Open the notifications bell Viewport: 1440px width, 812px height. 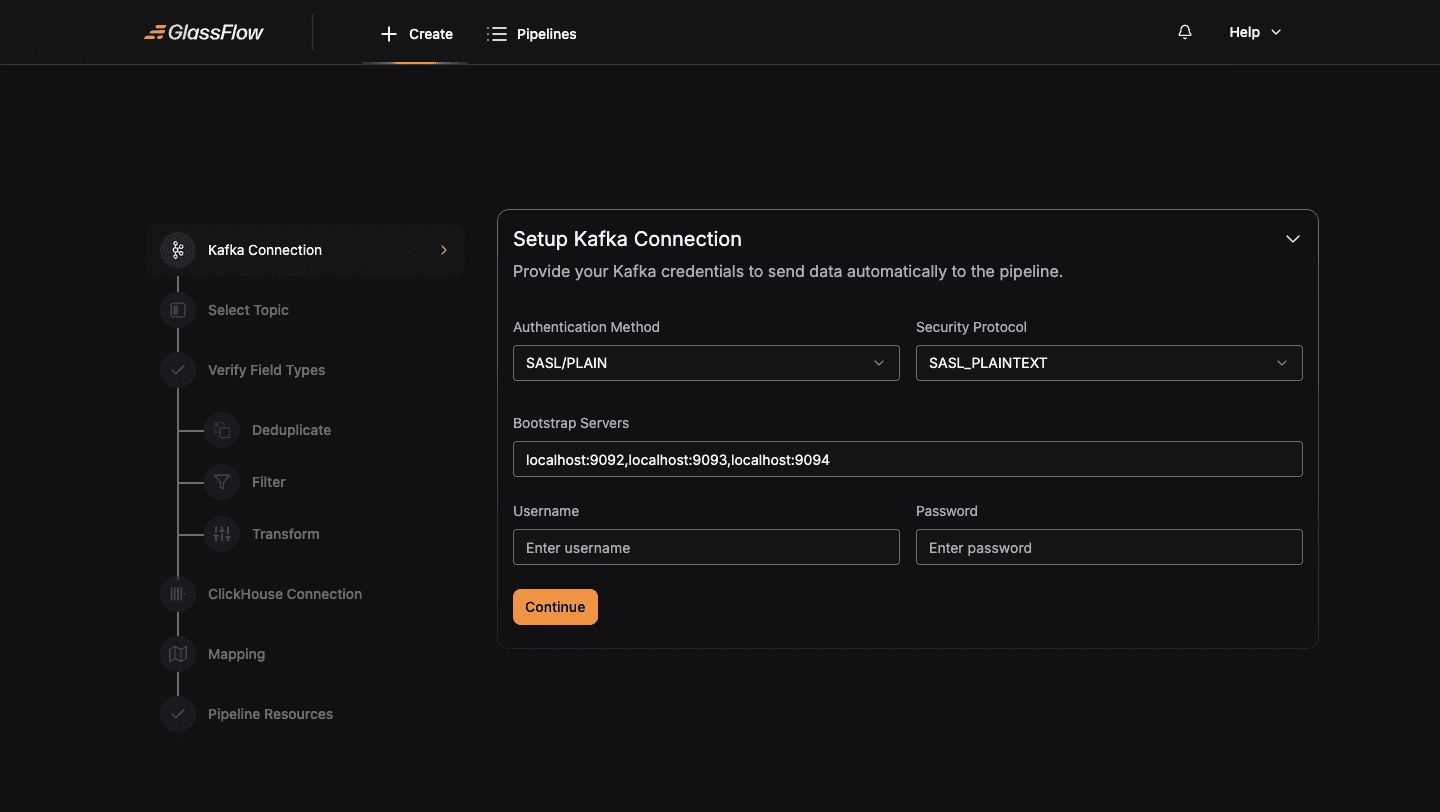tap(1185, 32)
